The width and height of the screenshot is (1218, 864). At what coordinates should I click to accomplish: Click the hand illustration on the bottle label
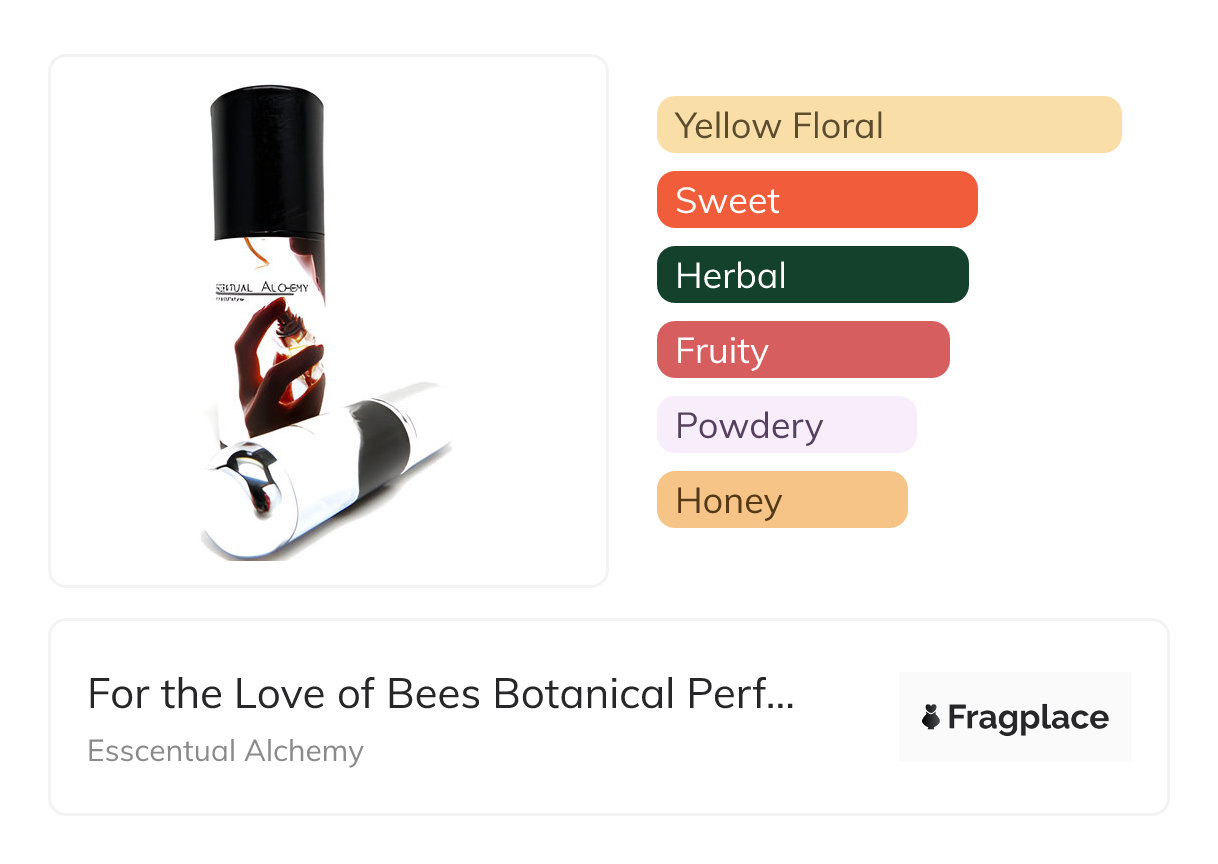click(x=270, y=370)
